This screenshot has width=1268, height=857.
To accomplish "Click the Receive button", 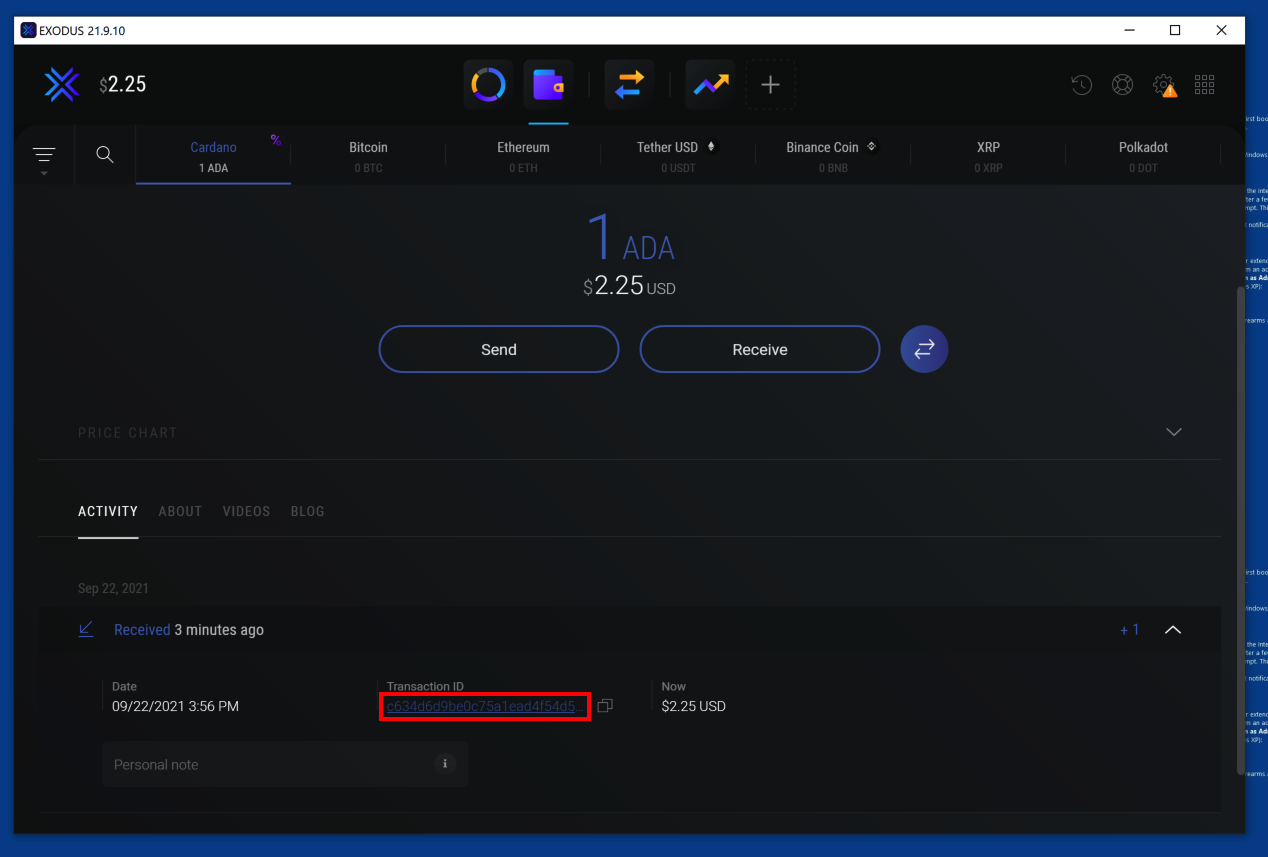I will click(759, 349).
